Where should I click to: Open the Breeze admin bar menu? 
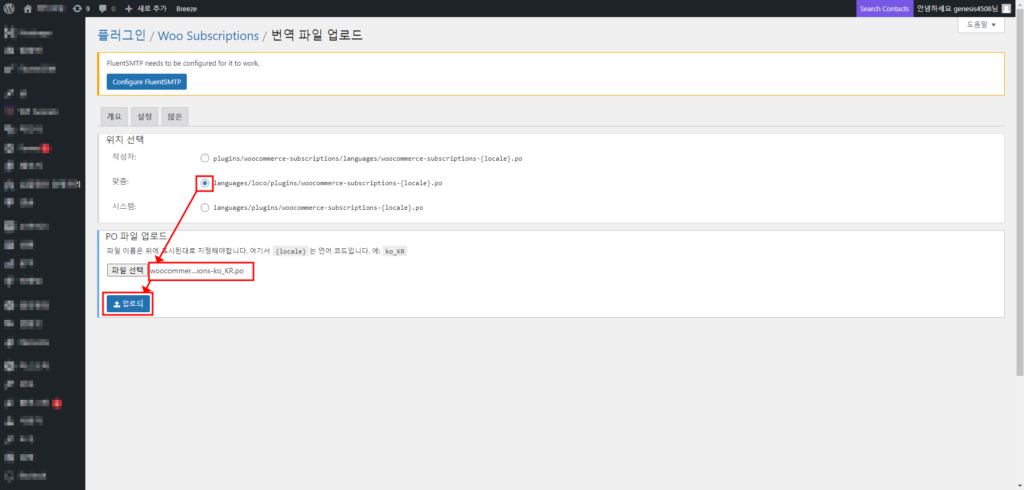(186, 8)
